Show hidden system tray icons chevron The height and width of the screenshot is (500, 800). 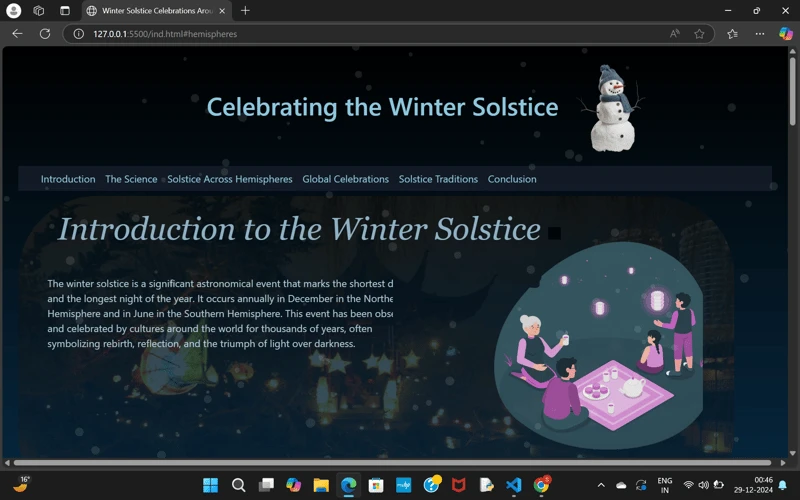(x=601, y=485)
